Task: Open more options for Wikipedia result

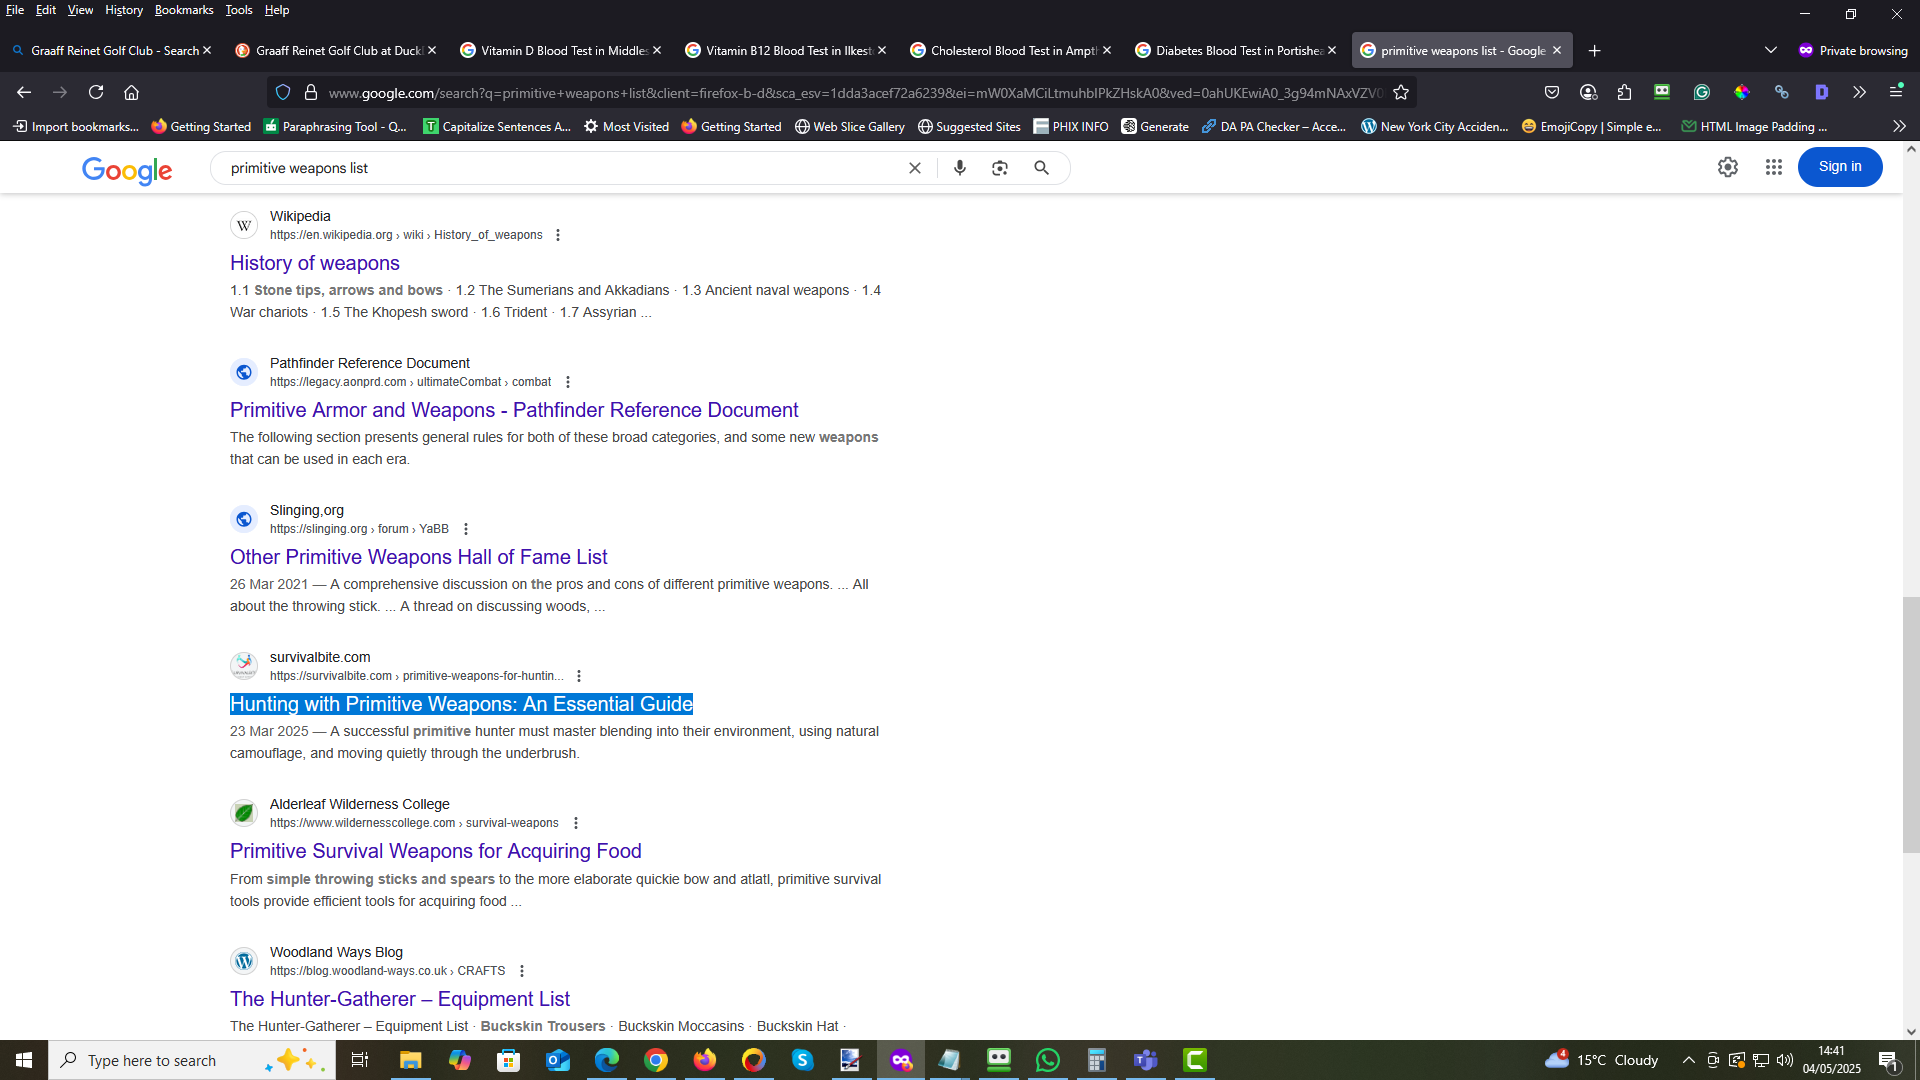Action: click(x=558, y=235)
